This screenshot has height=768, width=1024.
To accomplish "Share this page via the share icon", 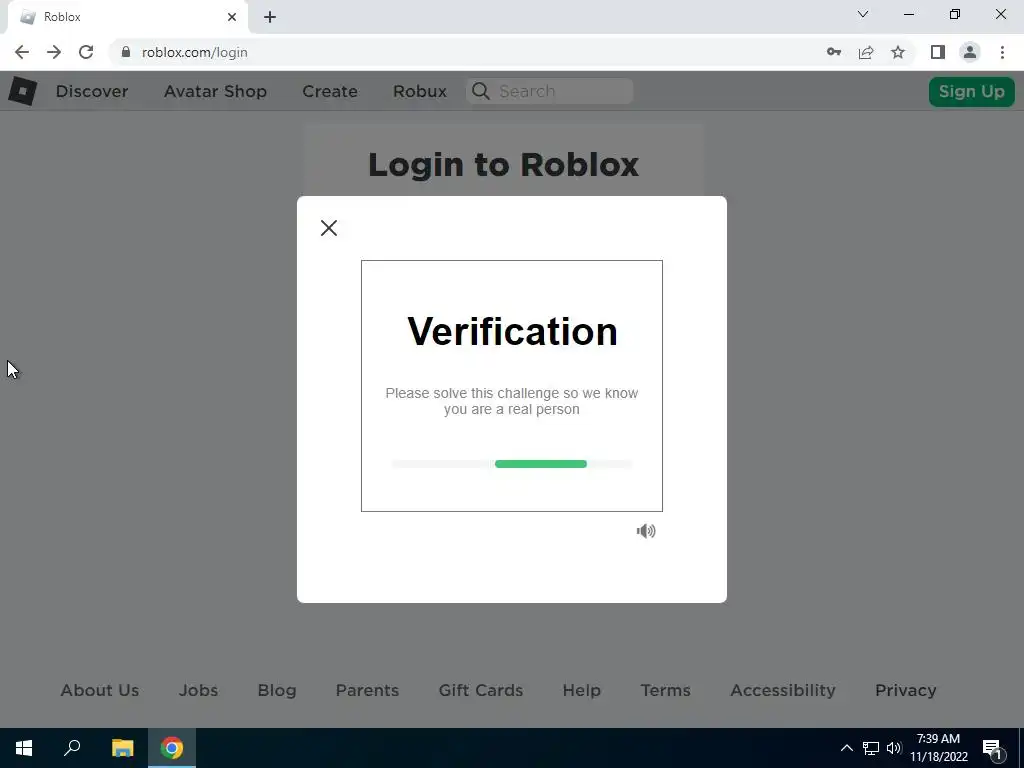I will click(x=866, y=52).
